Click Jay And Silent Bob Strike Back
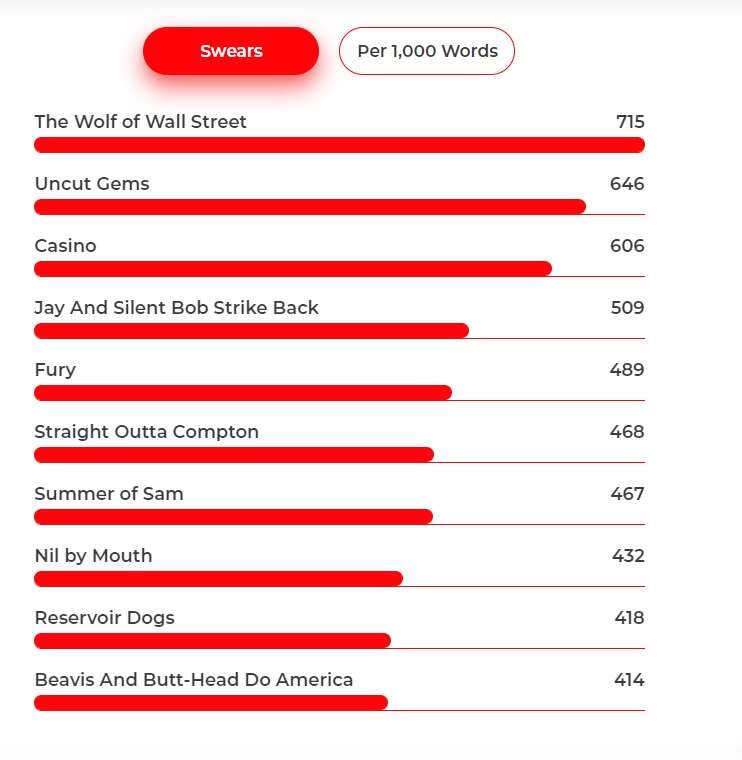 click(176, 308)
